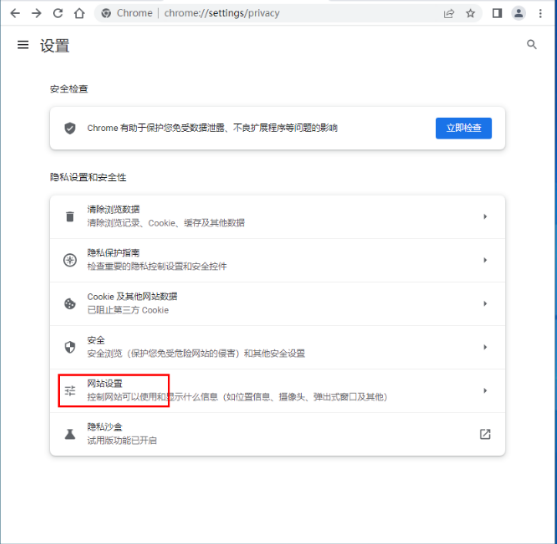Screen dimensions: 557x544
Task: Expand the 网站设置 row arrow
Action: (485, 391)
